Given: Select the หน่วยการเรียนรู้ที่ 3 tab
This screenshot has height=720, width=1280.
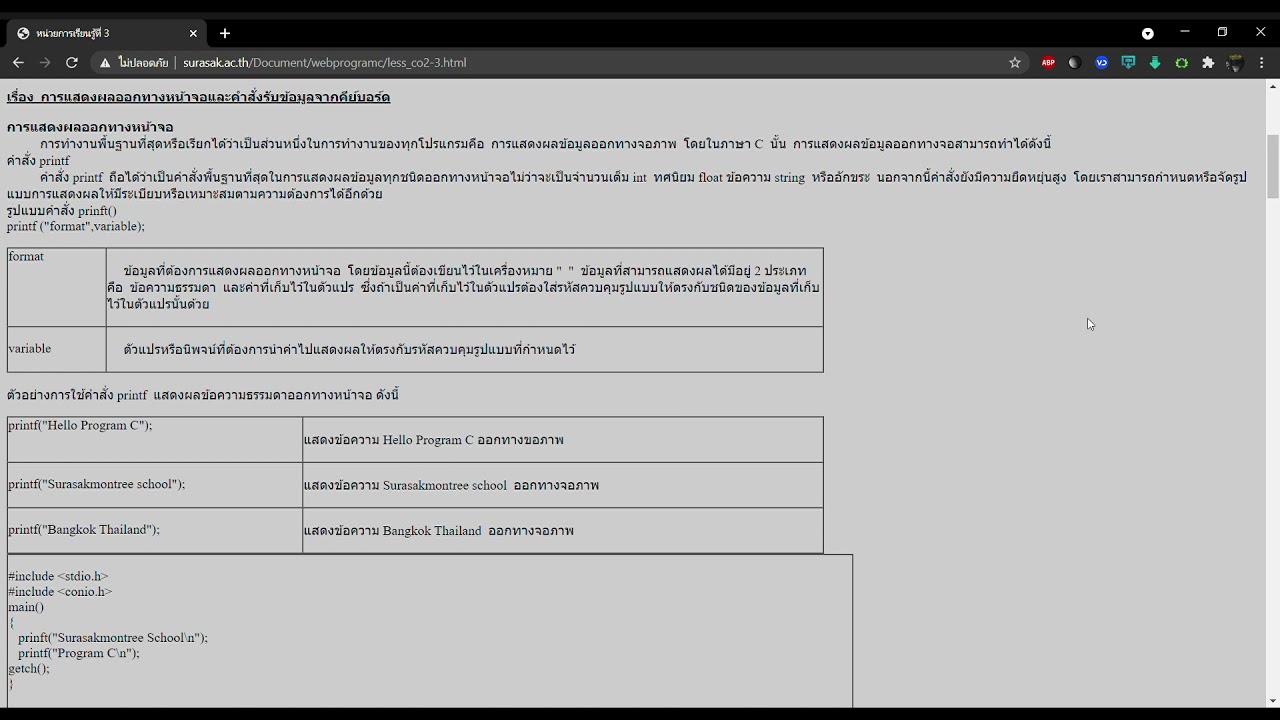Looking at the screenshot, I should point(108,33).
